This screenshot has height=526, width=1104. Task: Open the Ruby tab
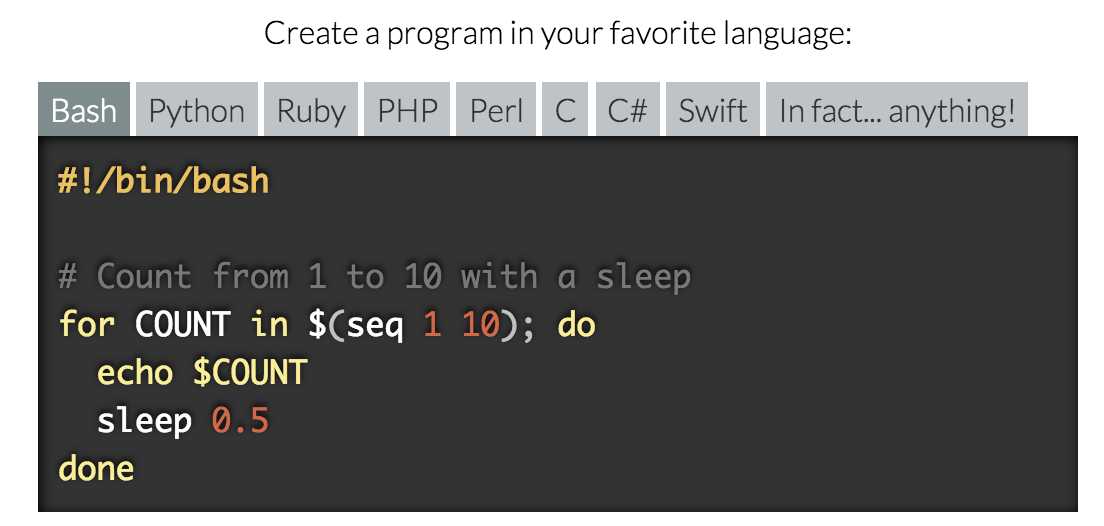pyautogui.click(x=311, y=109)
